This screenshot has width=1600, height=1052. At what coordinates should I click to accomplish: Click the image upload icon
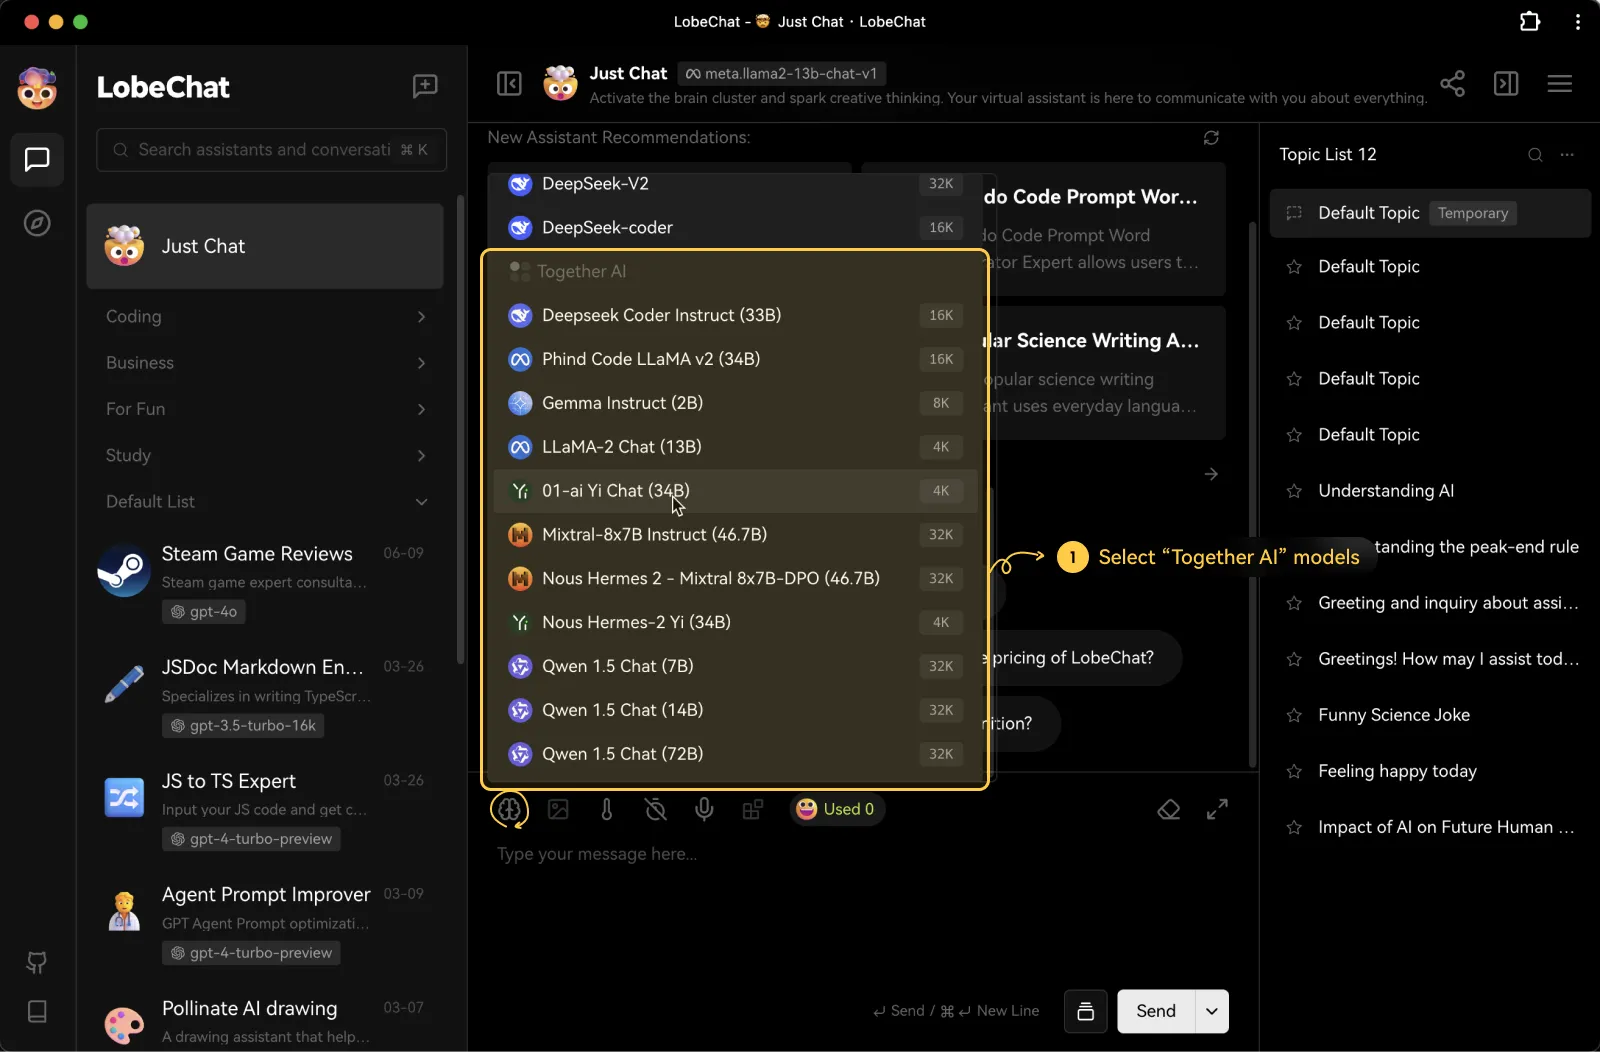[558, 809]
